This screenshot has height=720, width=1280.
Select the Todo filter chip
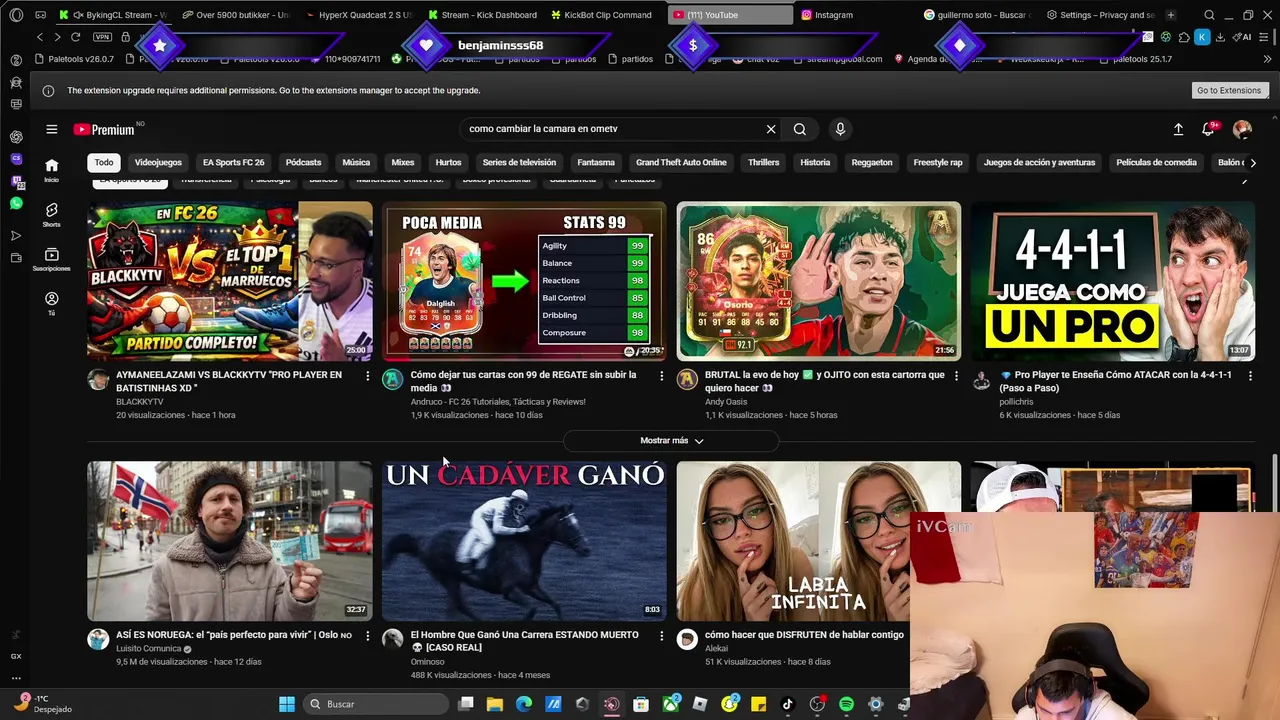coord(104,162)
